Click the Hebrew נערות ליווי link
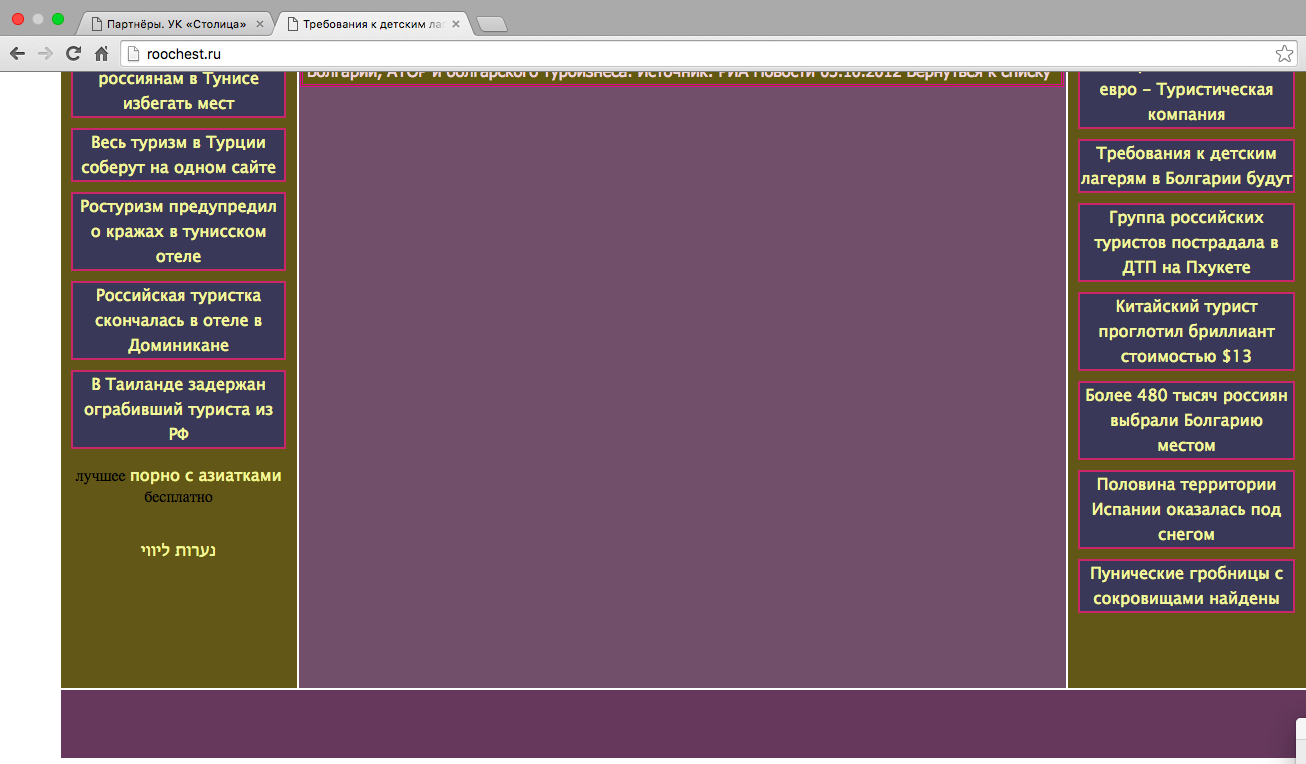 [x=178, y=550]
